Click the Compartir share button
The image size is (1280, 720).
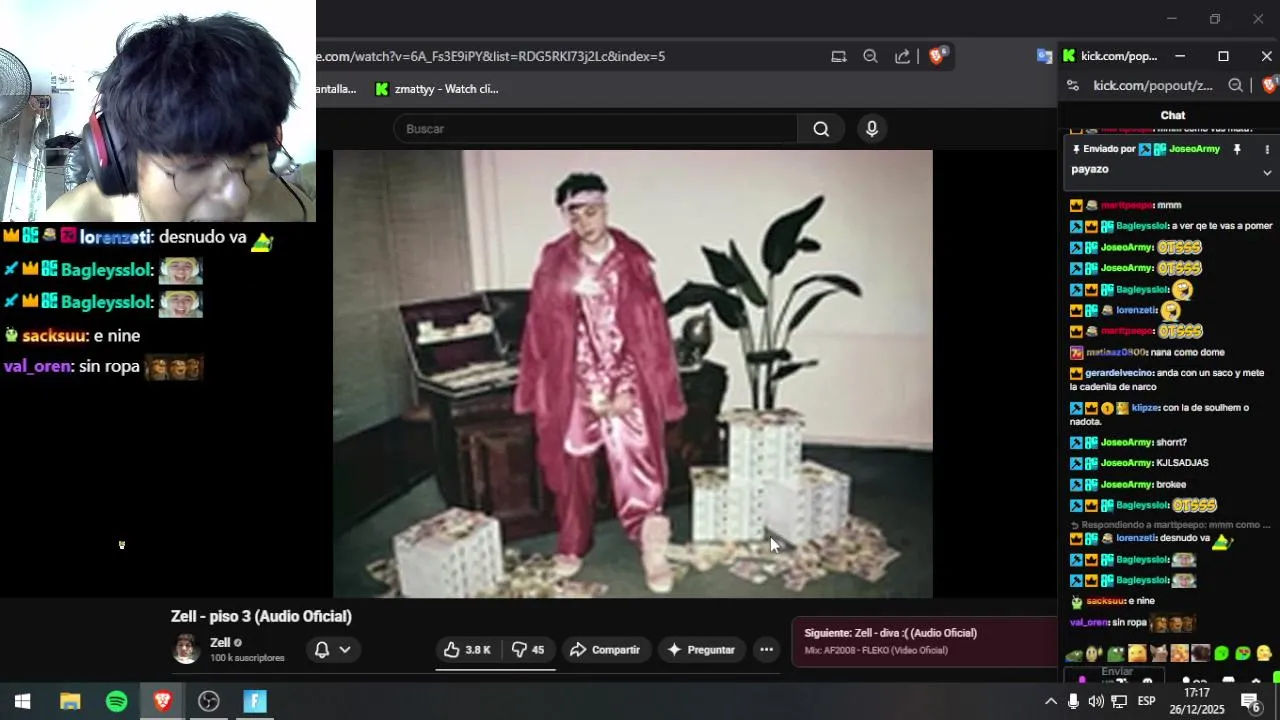tap(605, 650)
